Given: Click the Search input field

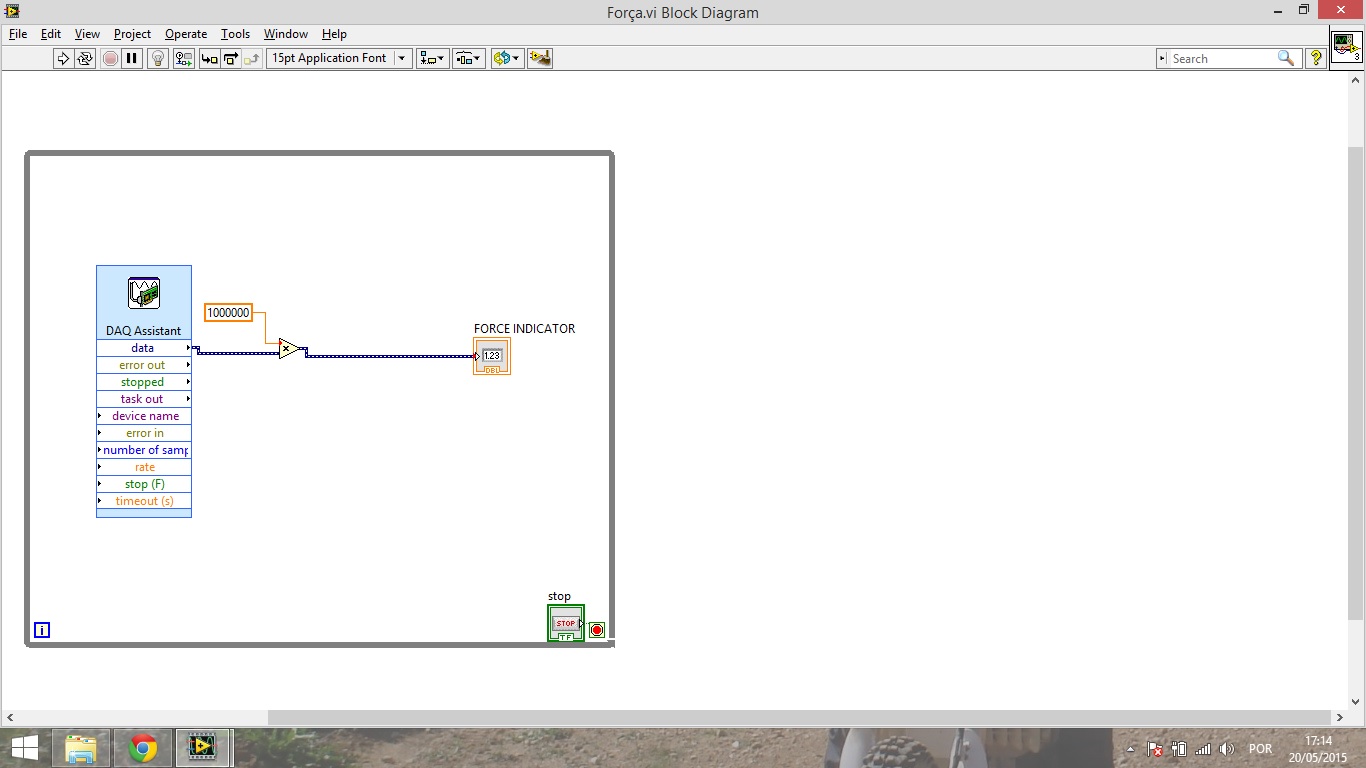Looking at the screenshot, I should (x=1220, y=59).
